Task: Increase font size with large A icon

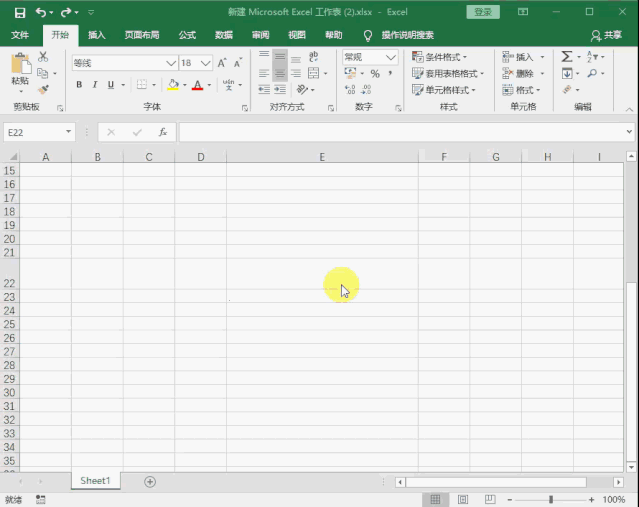Action: (222, 63)
